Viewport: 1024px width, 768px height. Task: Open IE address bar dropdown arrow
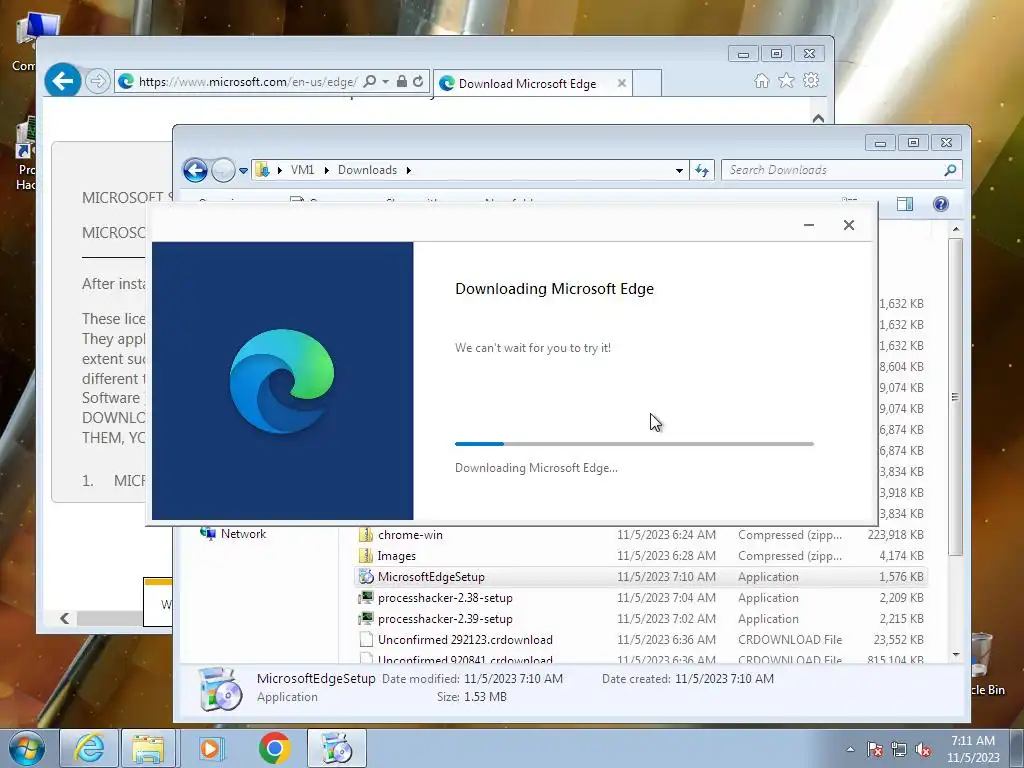tap(385, 82)
